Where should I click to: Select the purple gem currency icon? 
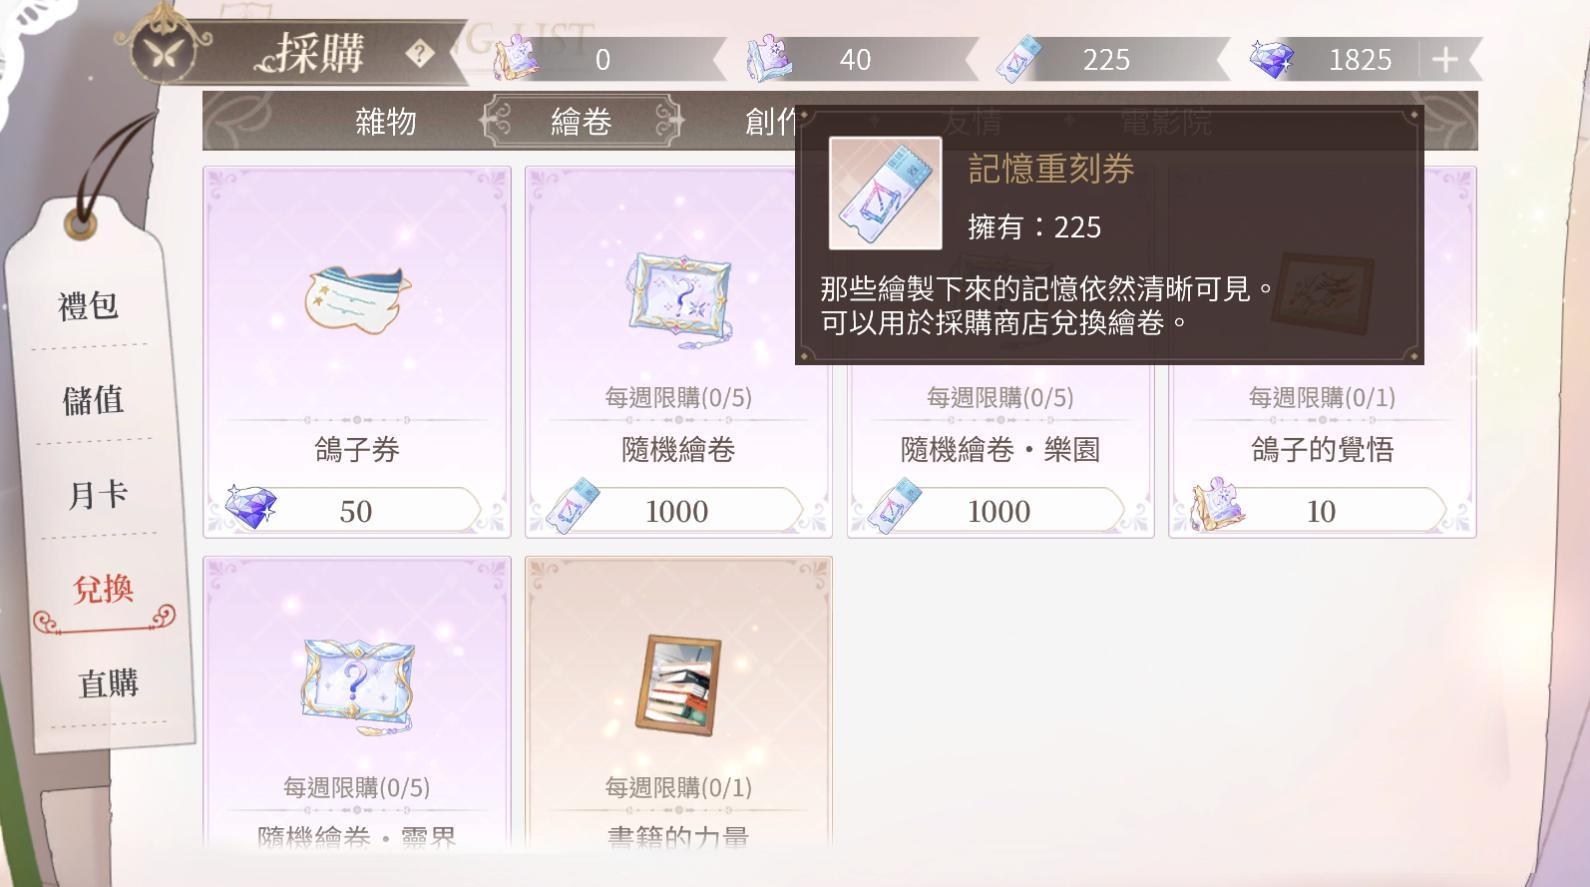click(1271, 59)
